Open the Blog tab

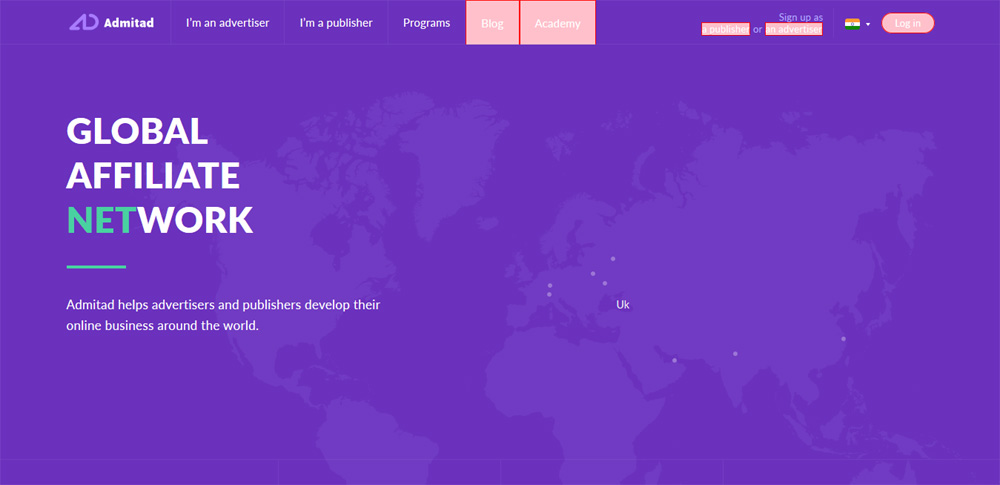492,23
